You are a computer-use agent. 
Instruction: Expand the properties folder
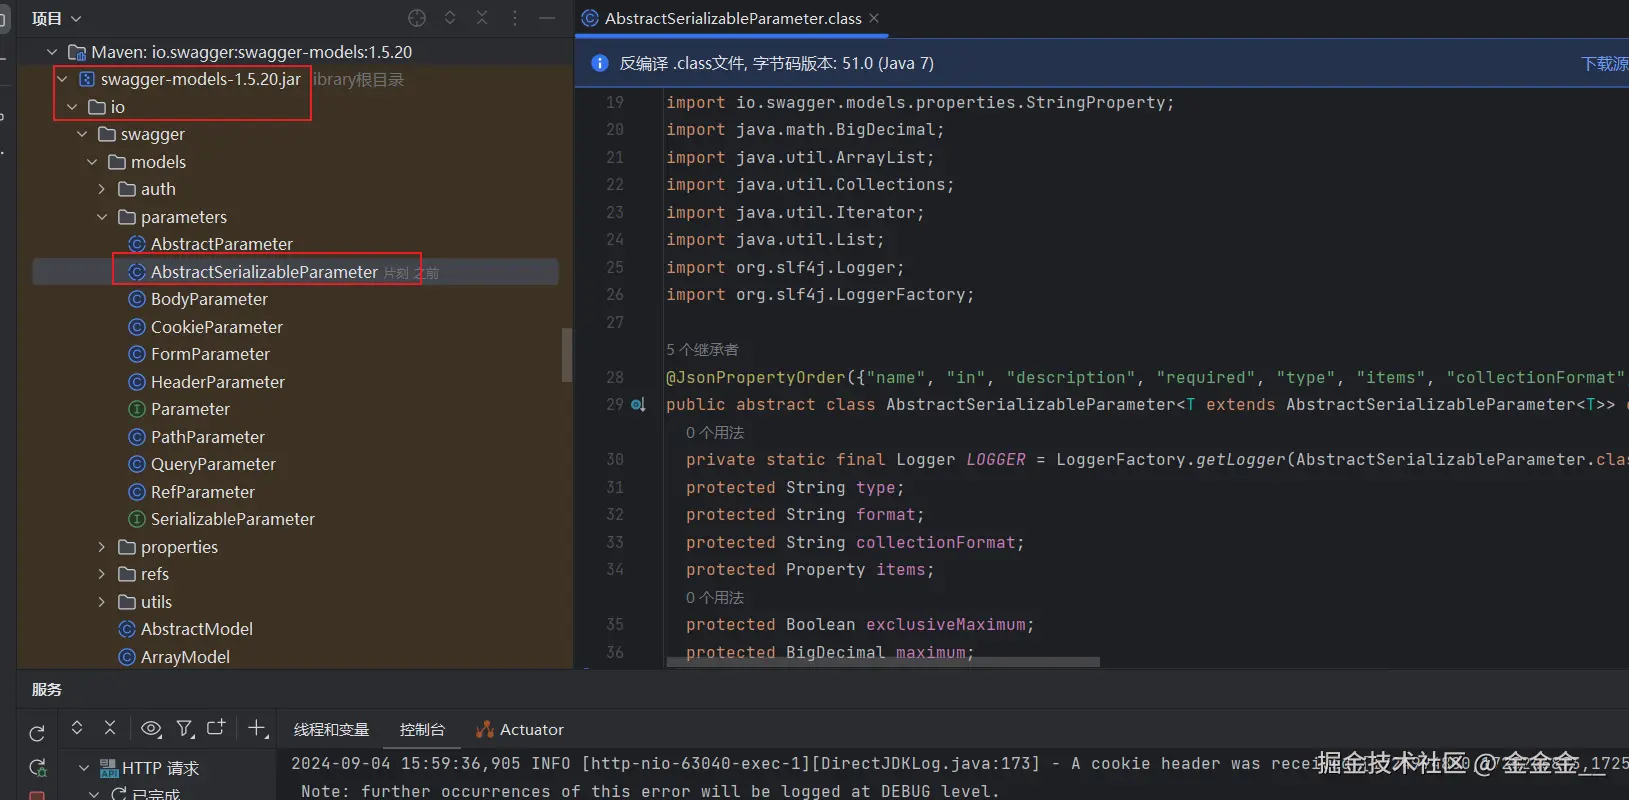[x=102, y=547]
